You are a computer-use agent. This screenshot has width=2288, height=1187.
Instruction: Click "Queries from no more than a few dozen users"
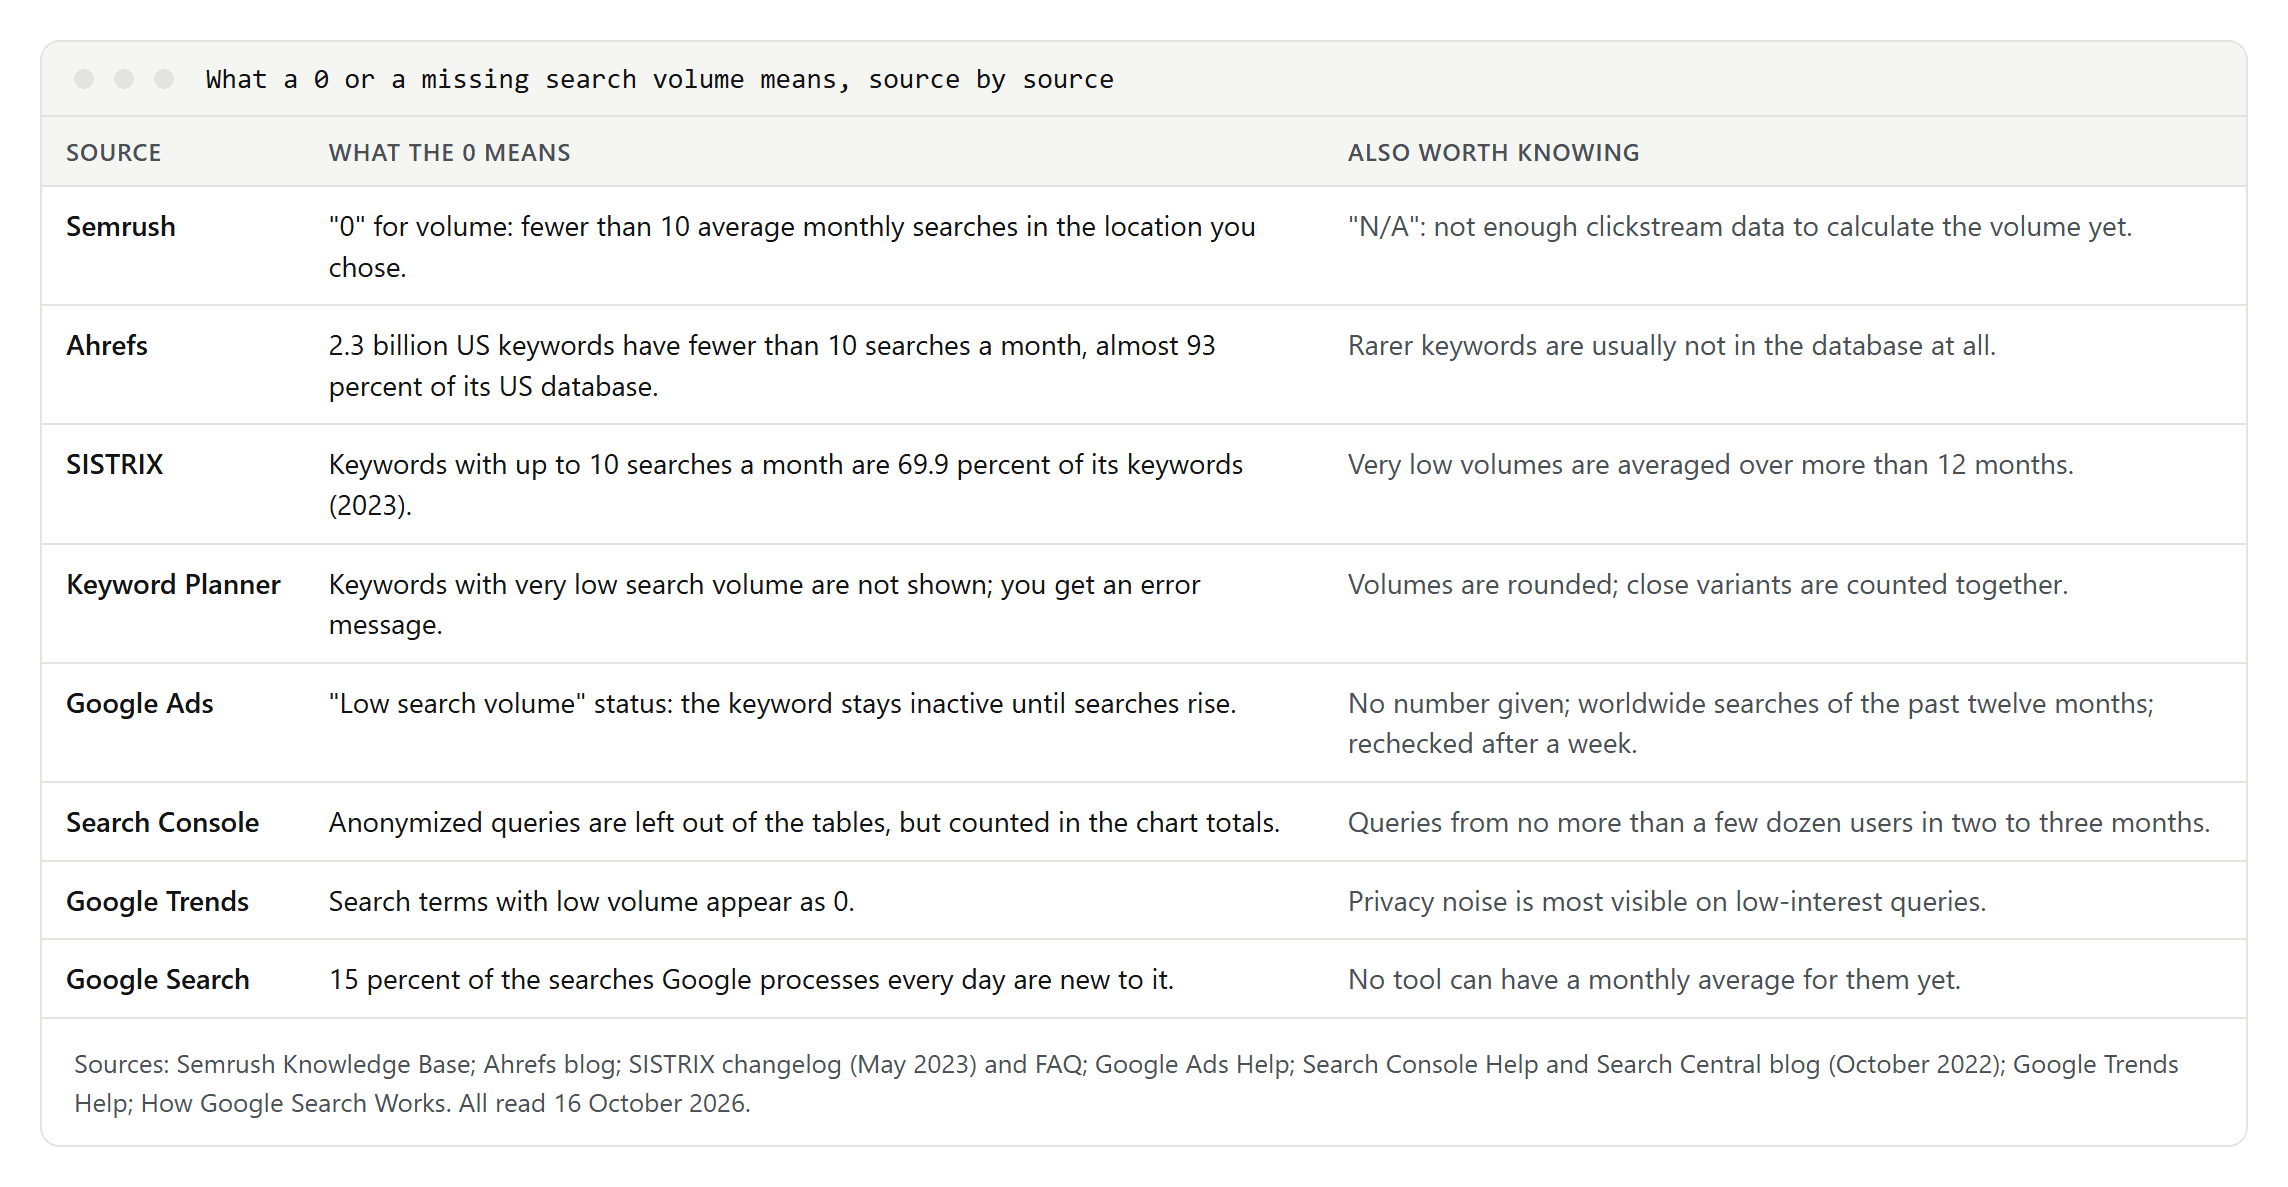[x=1779, y=823]
